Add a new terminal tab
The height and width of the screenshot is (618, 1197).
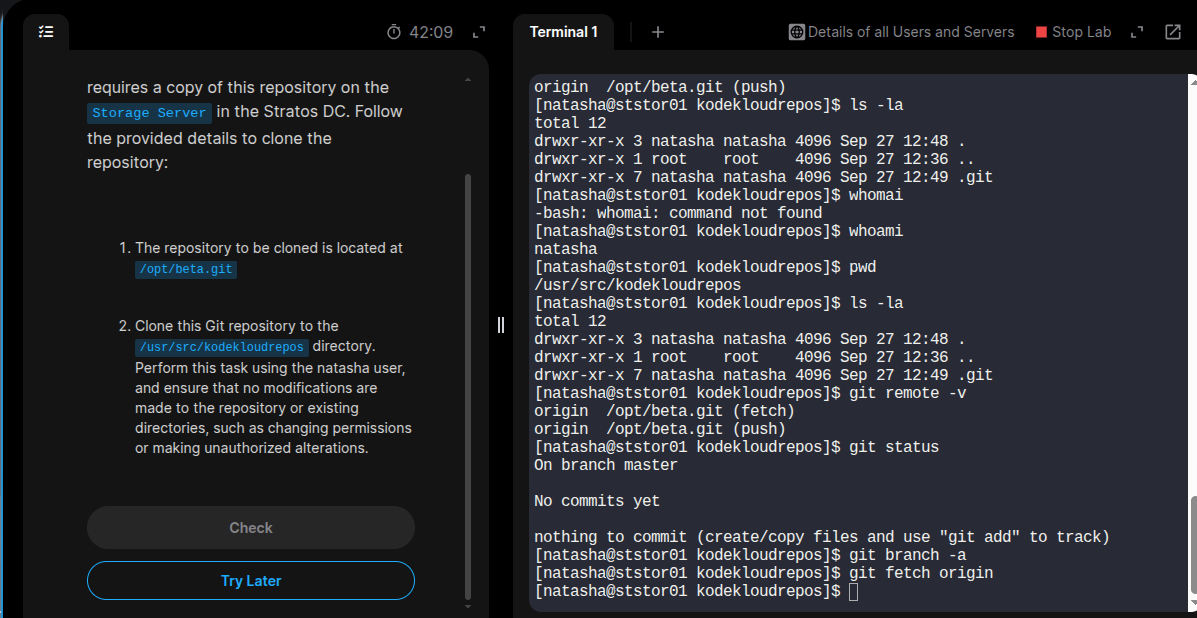click(657, 32)
